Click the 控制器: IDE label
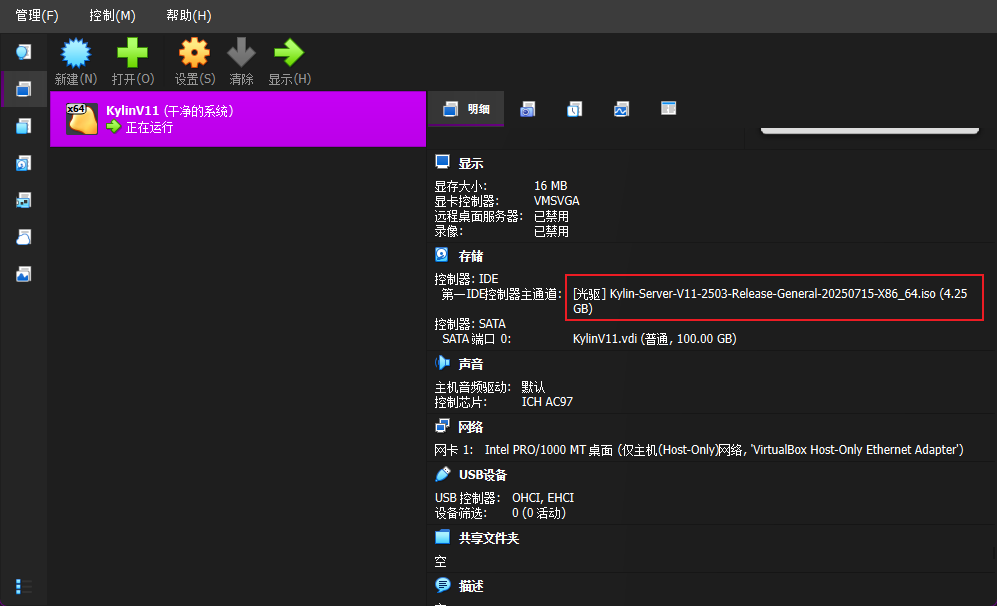The width and height of the screenshot is (997, 606). [x=467, y=279]
